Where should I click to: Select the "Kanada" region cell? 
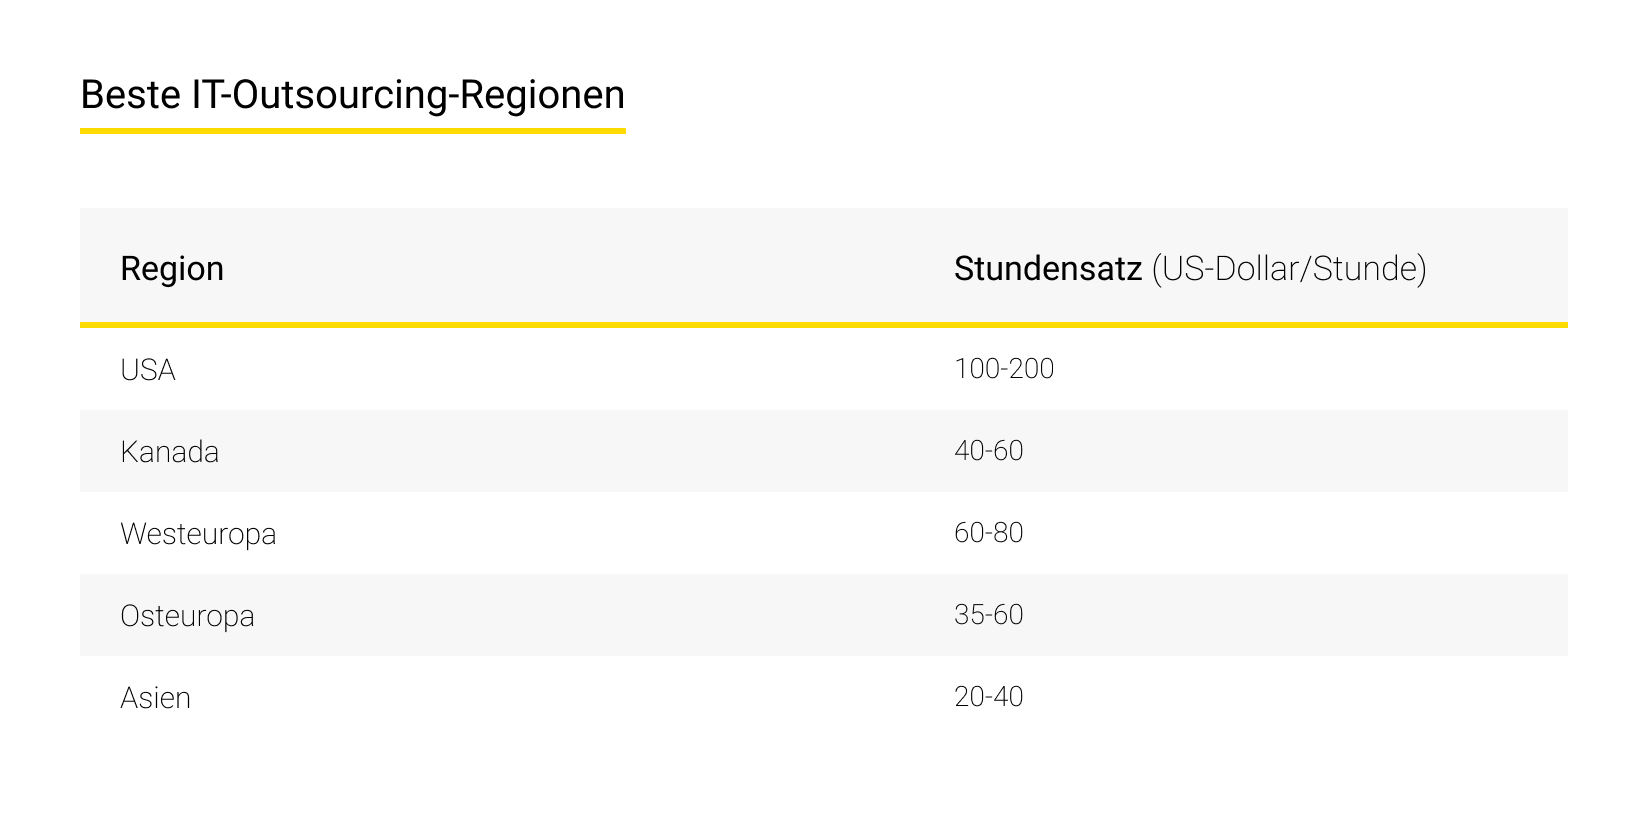pos(169,452)
